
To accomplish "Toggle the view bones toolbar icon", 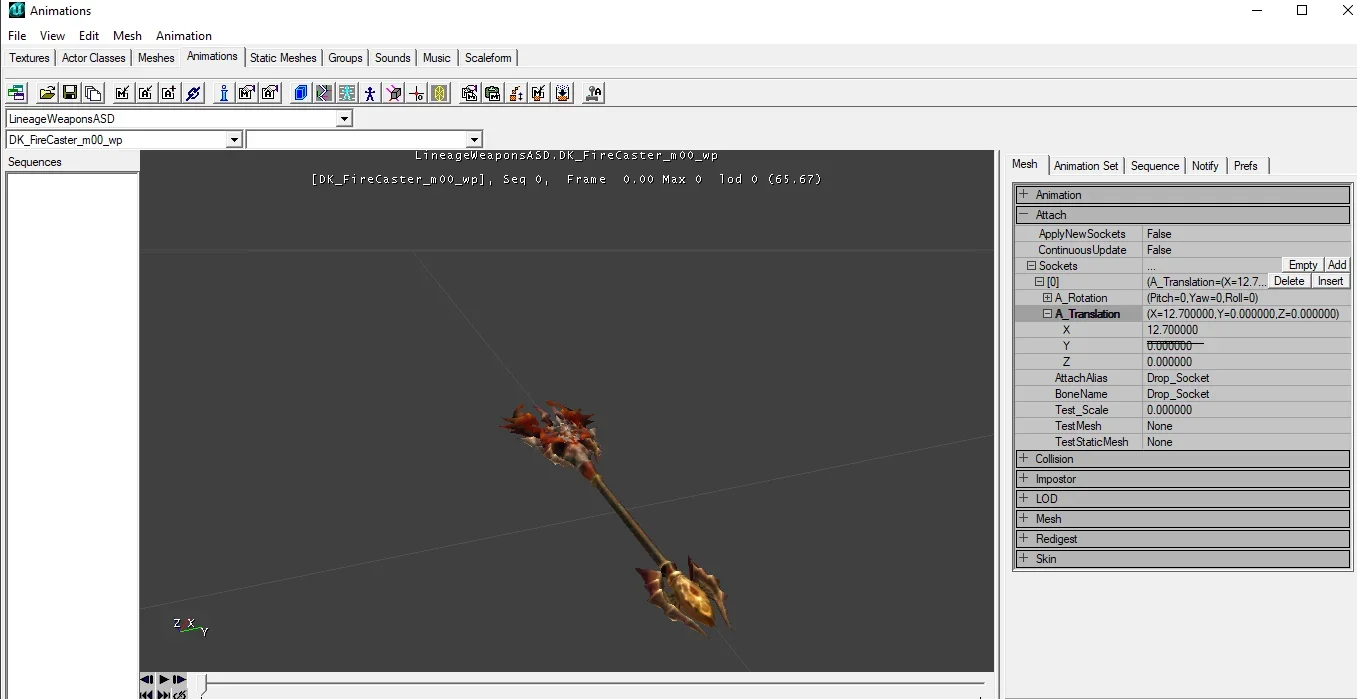I will point(323,93).
